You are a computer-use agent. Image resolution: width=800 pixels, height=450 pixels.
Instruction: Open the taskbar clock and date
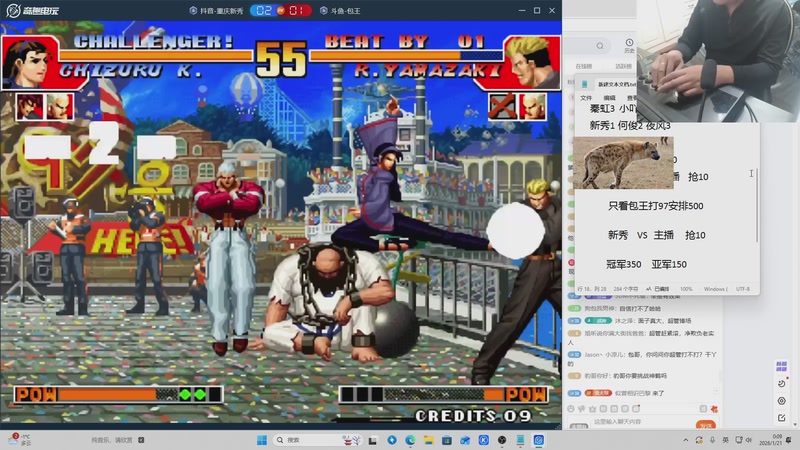(770, 440)
